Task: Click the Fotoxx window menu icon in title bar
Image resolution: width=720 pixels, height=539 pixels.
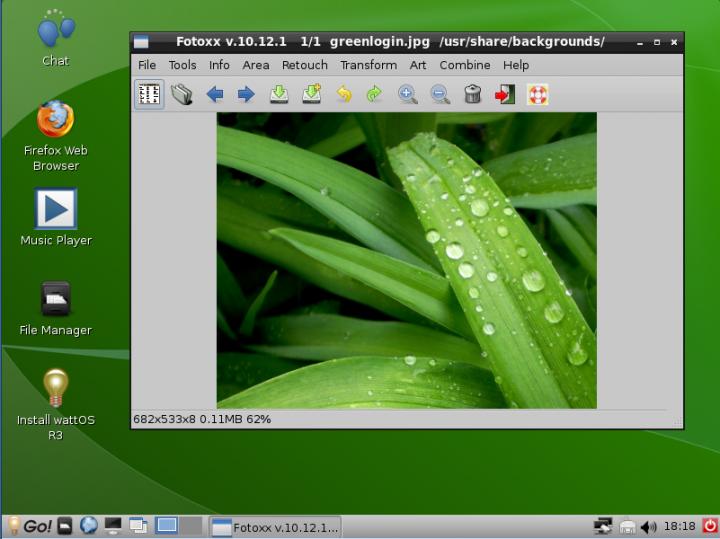Action: tap(141, 42)
